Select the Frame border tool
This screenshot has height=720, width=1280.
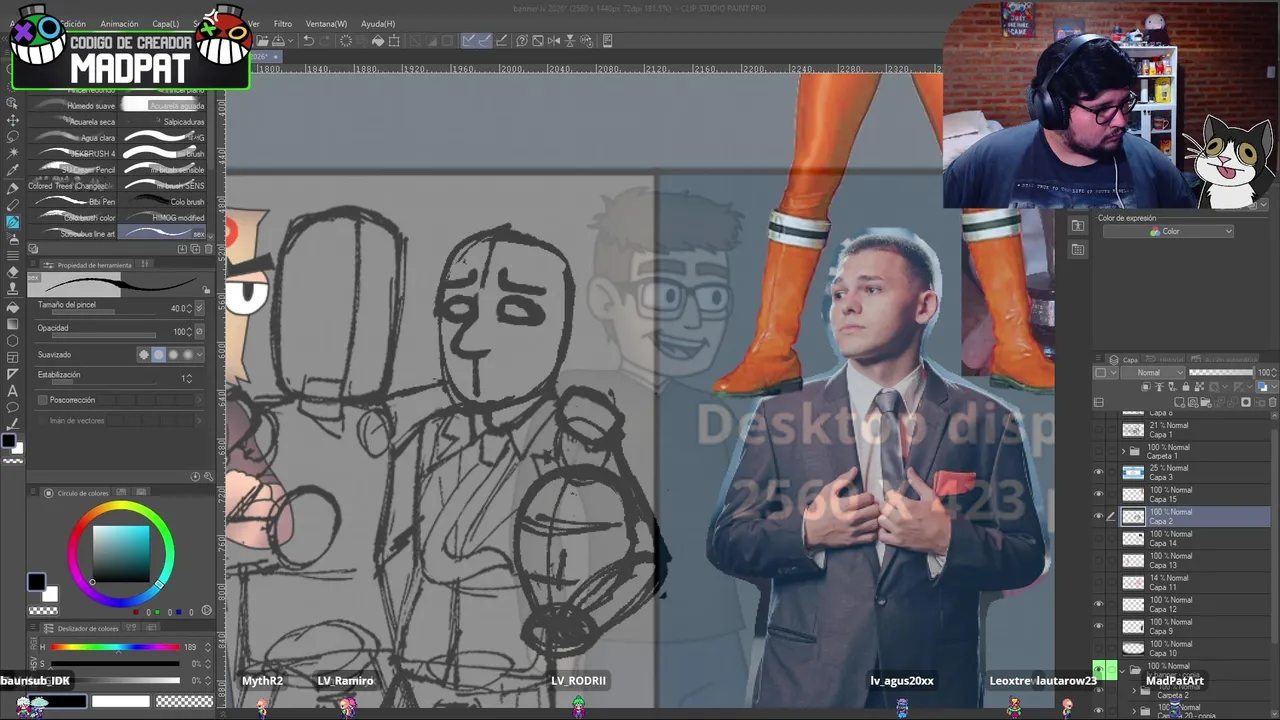[13, 357]
